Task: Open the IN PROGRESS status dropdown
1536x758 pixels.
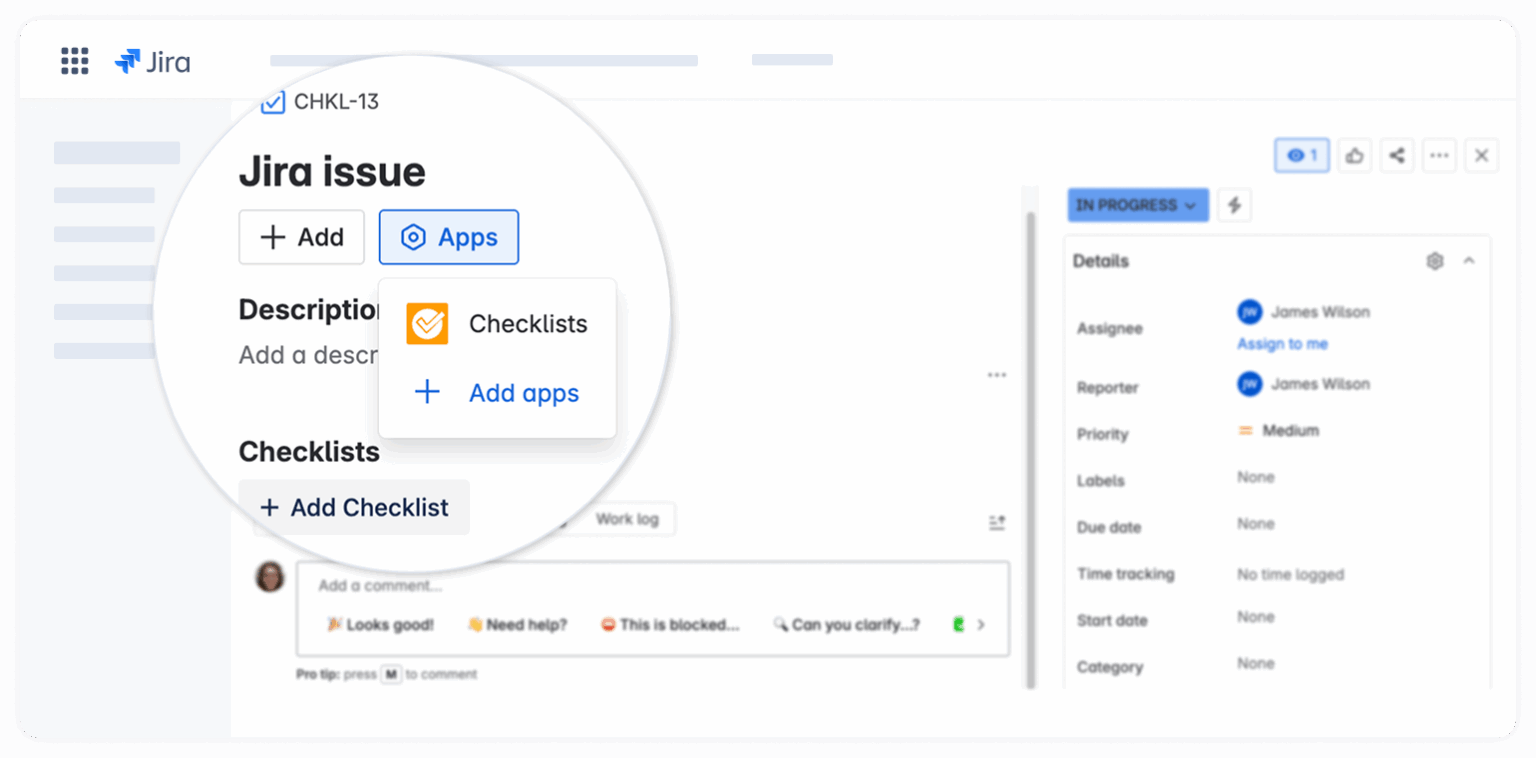Action: tap(1137, 205)
